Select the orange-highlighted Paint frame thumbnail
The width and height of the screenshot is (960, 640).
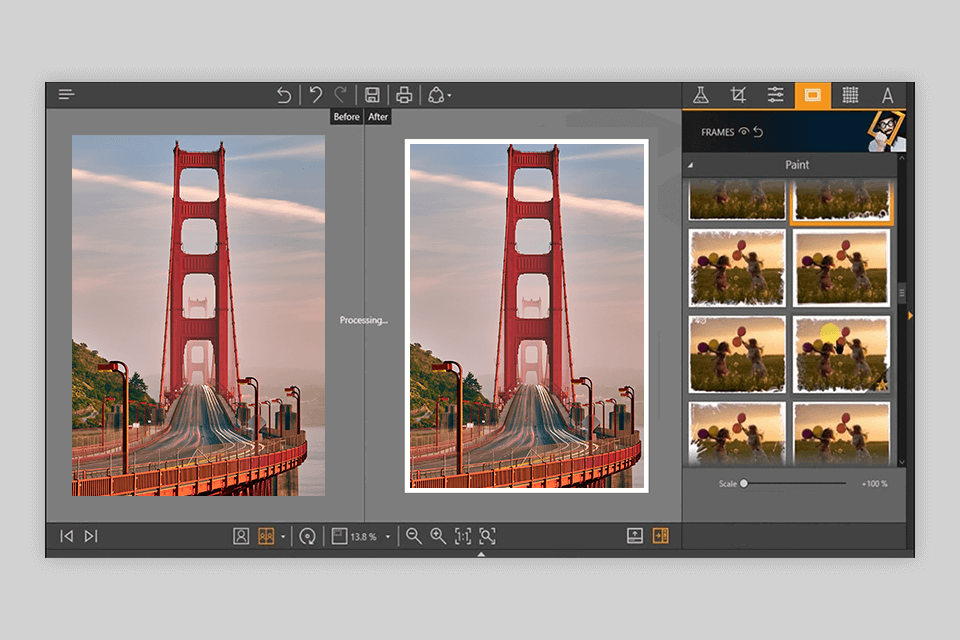tap(841, 200)
